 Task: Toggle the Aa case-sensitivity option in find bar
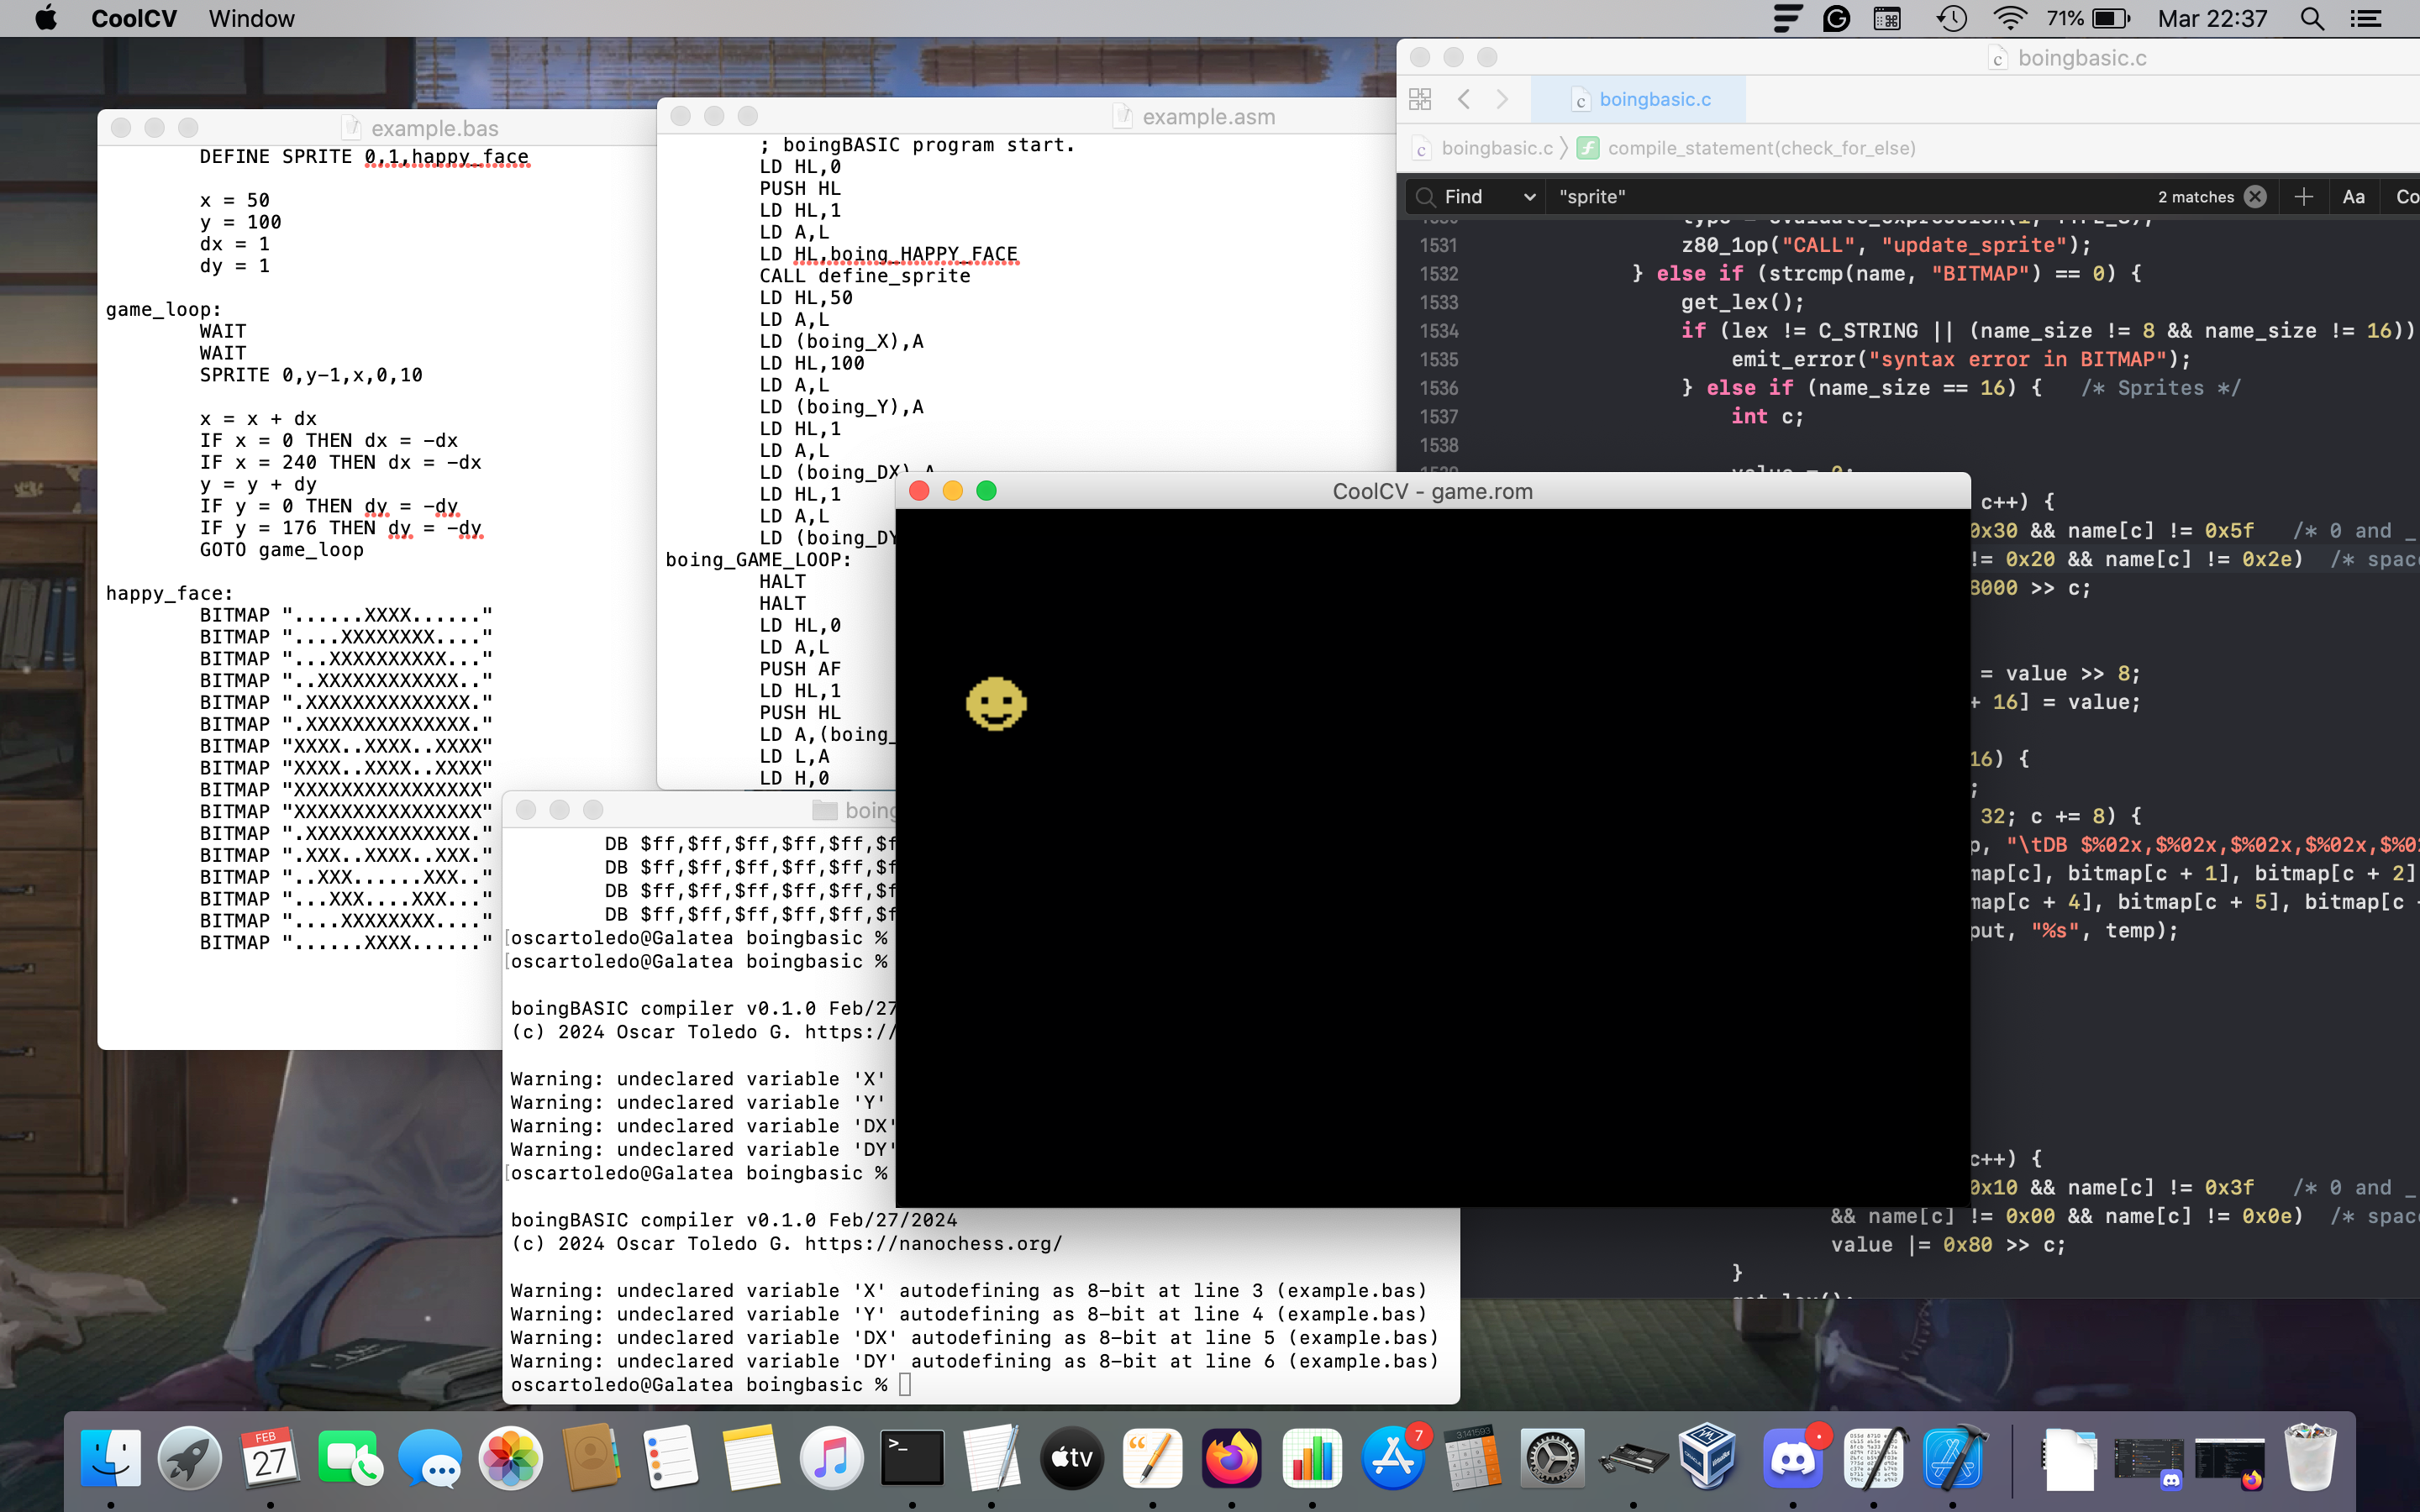tap(2354, 197)
